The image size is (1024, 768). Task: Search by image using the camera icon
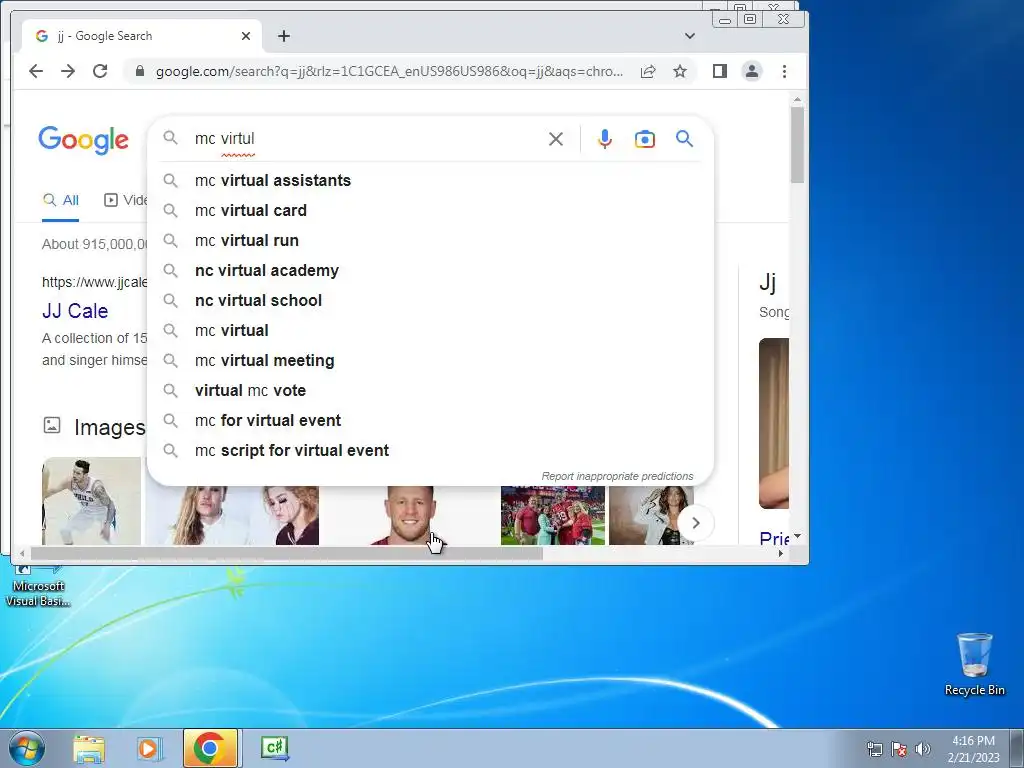pyautogui.click(x=645, y=139)
